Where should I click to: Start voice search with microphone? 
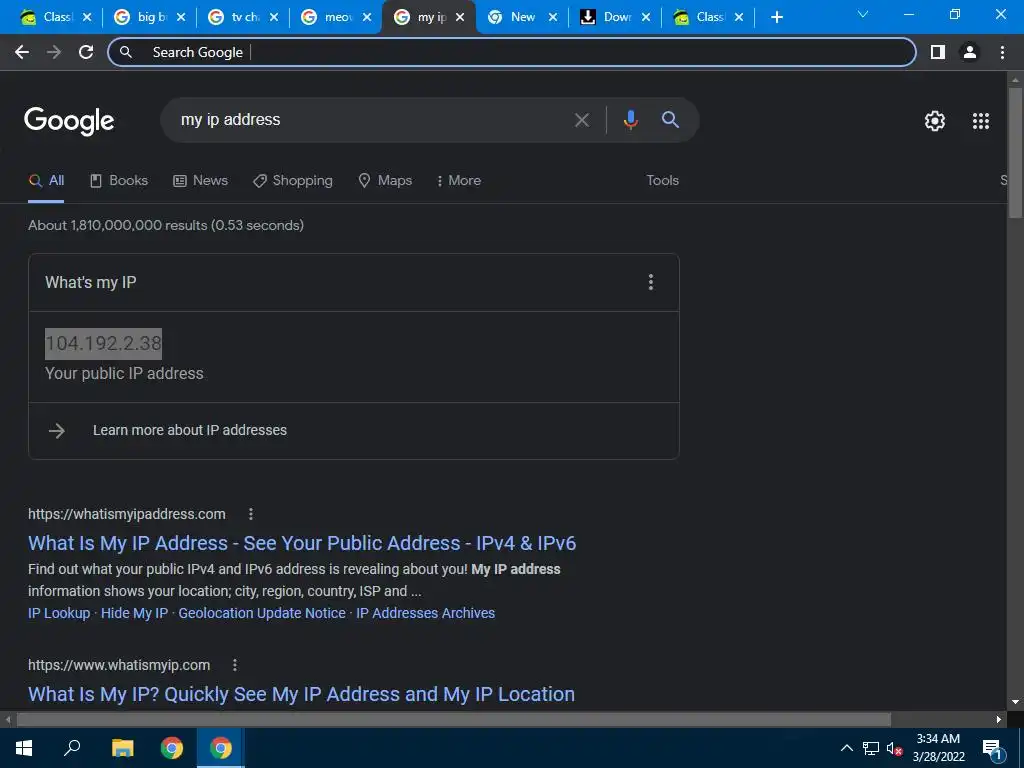pos(630,120)
